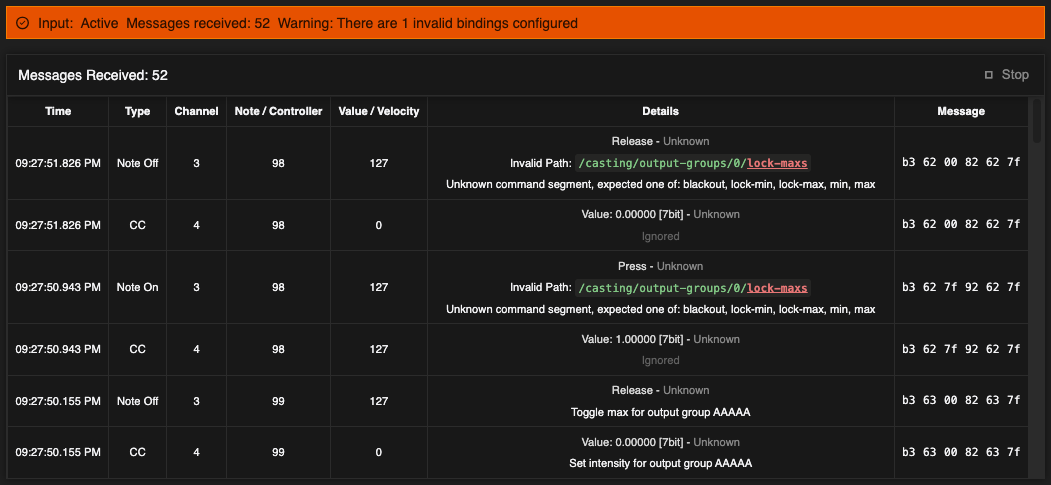Click the 'Messages Received: 52' panel heading

click(x=93, y=76)
